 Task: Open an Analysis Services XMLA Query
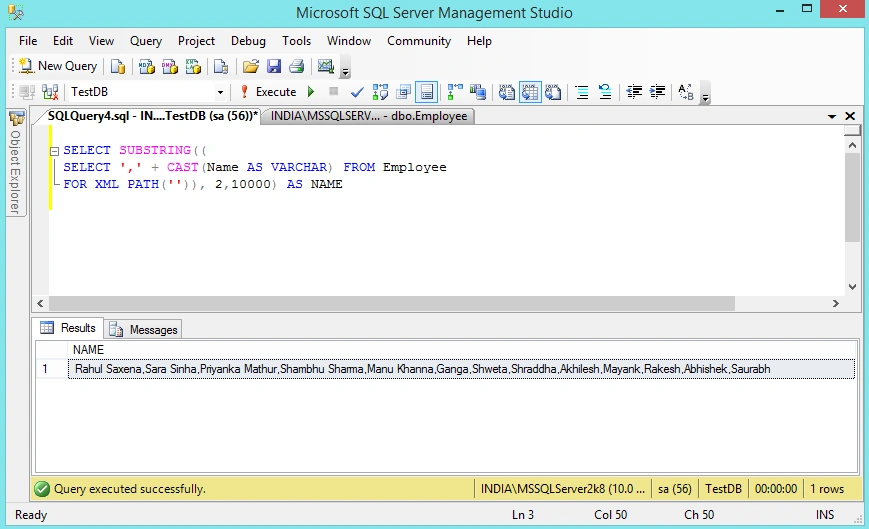(193, 66)
